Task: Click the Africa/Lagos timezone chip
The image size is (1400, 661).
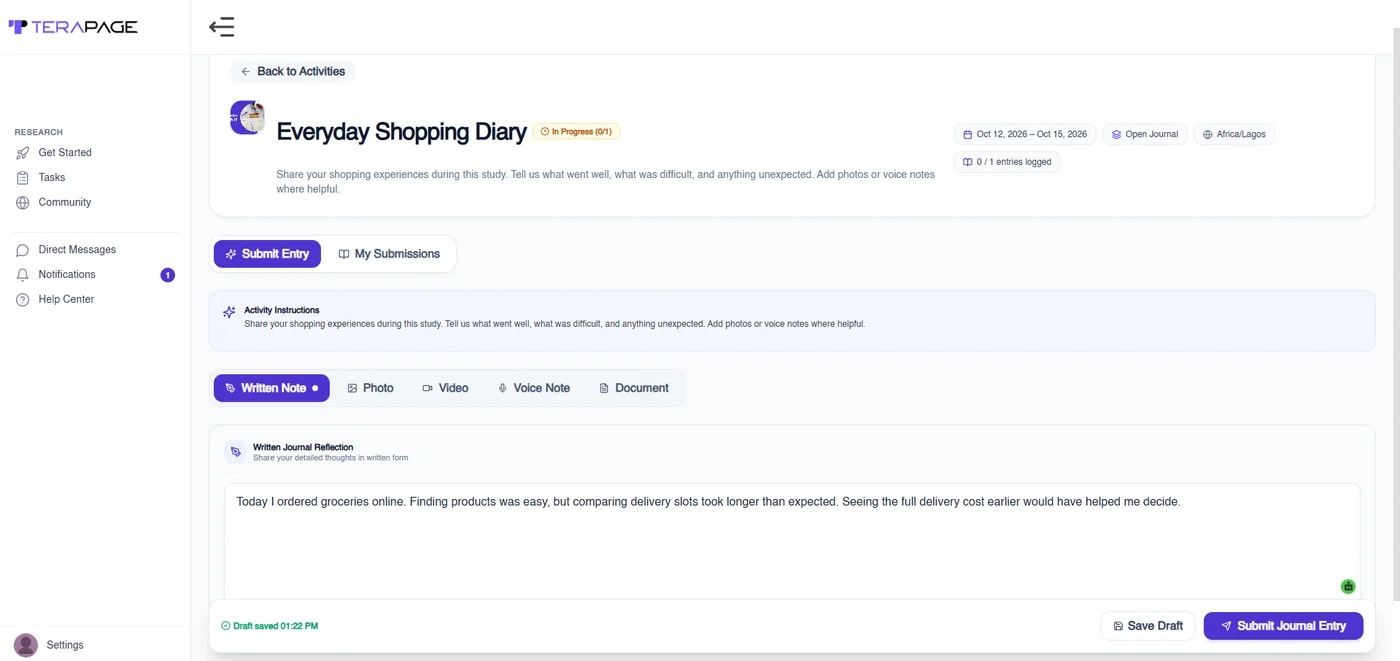Action: [x=1235, y=134]
